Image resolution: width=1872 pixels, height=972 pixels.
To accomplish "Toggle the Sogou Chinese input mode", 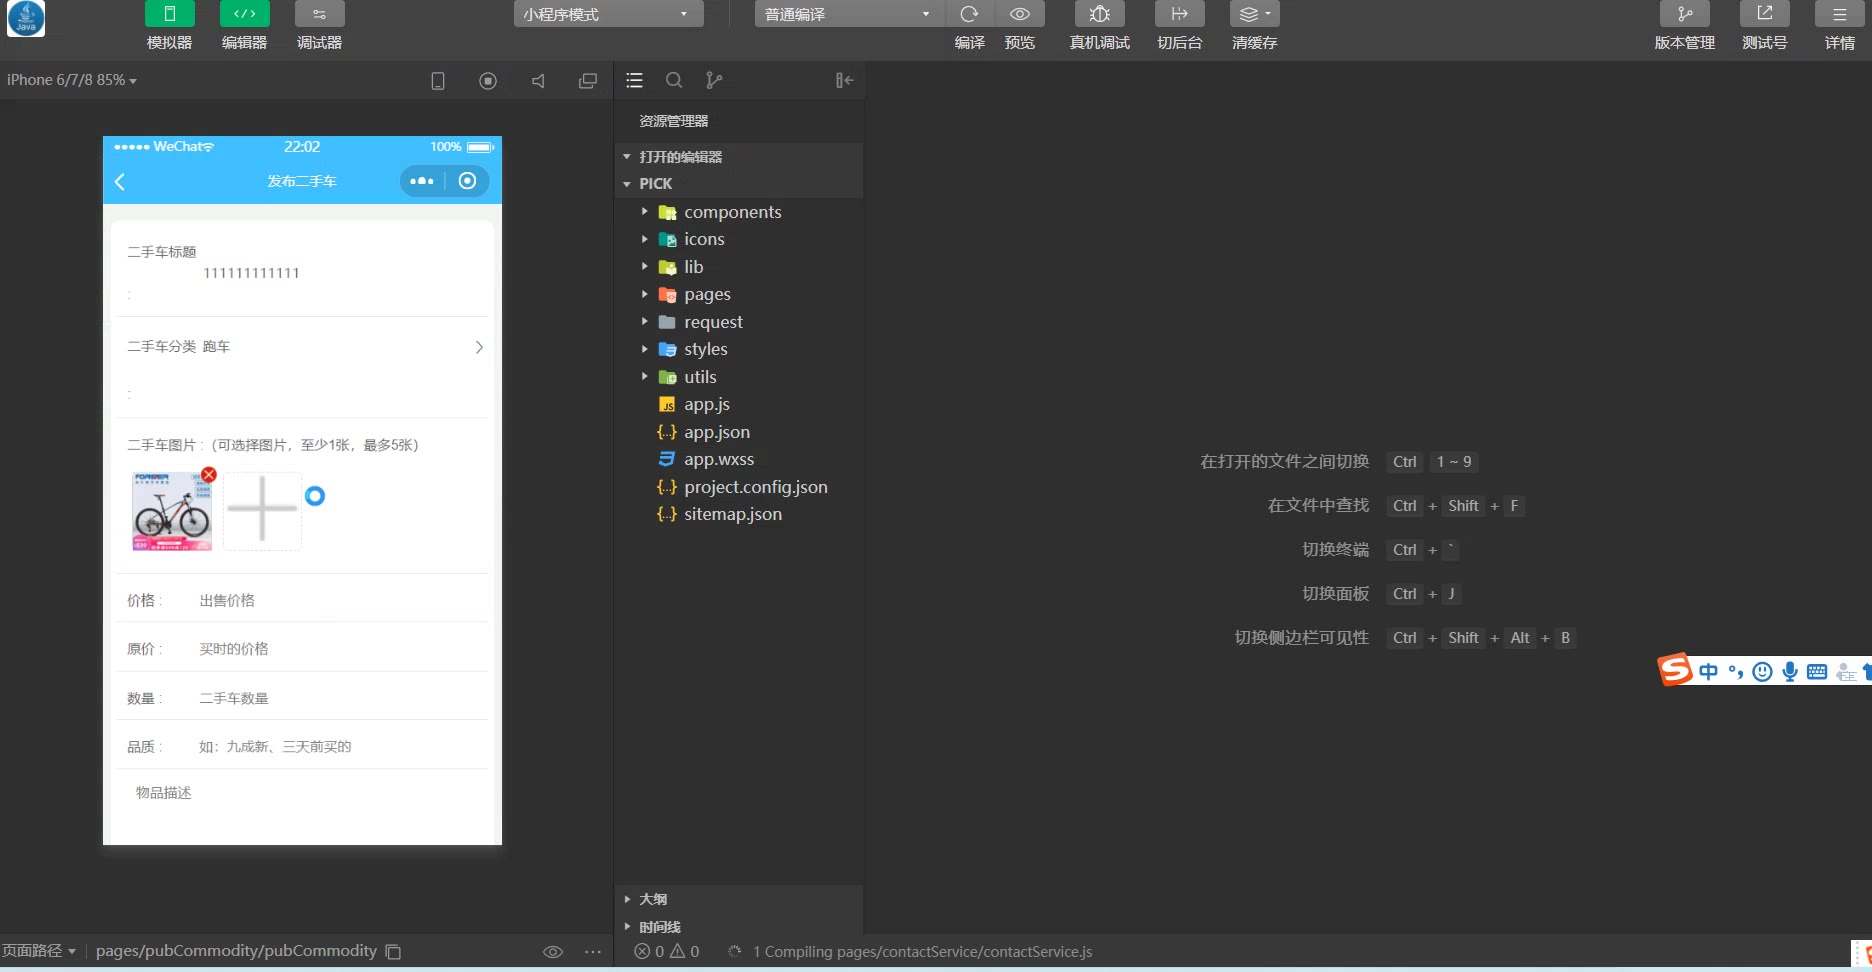I will pos(1709,672).
